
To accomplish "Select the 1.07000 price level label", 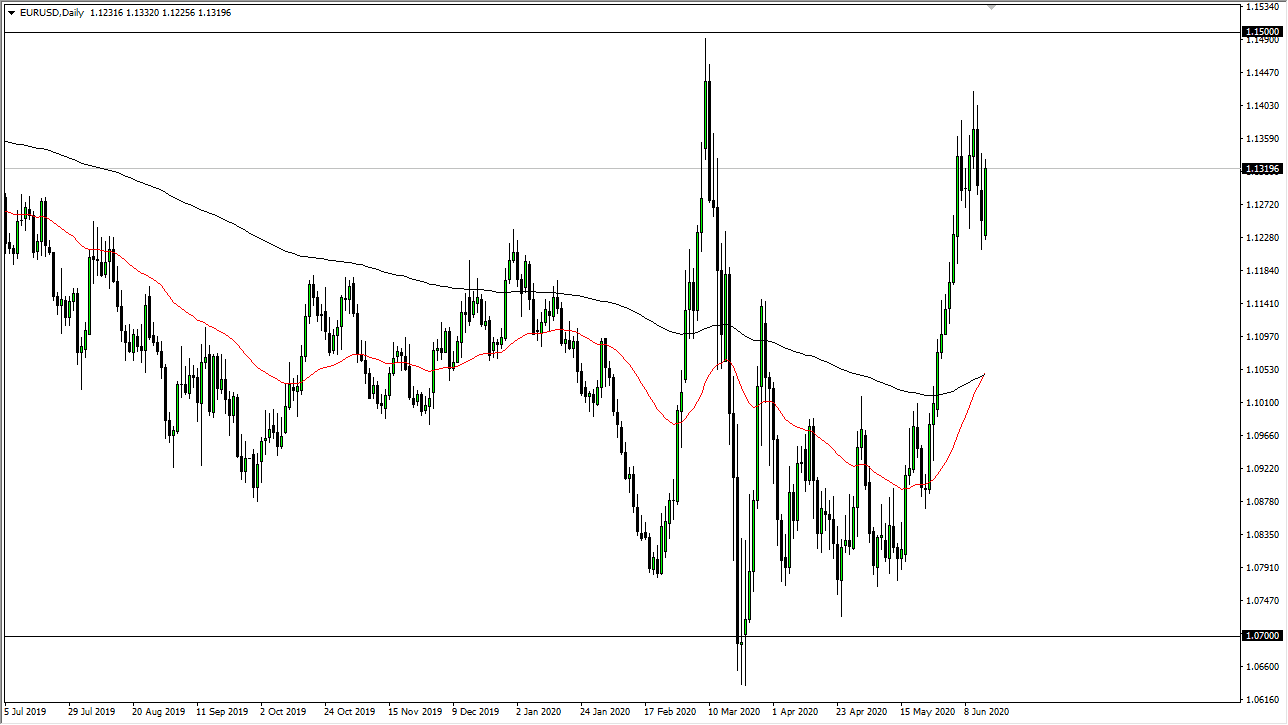I will [1261, 636].
